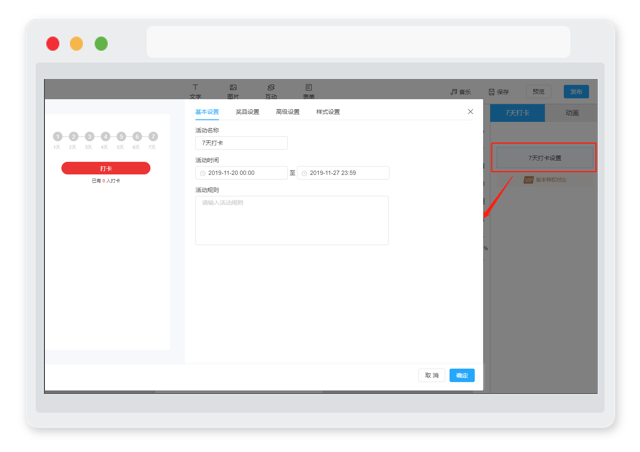Viewport: 640px width, 452px height.
Task: Click the clock icon in end time field
Action: pos(304,173)
